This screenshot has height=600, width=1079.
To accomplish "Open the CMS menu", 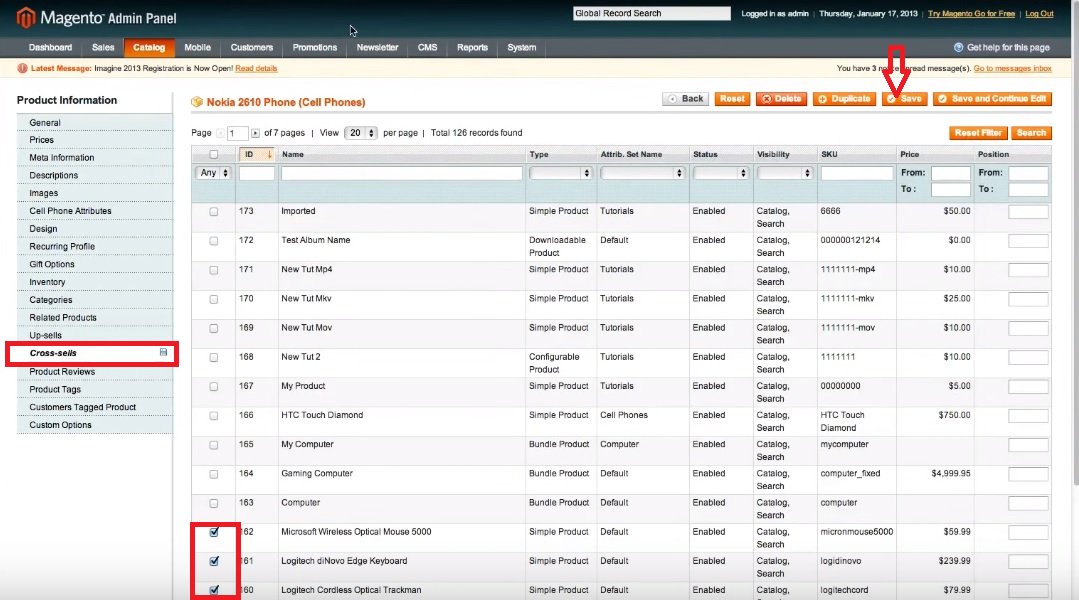I will 427,47.
